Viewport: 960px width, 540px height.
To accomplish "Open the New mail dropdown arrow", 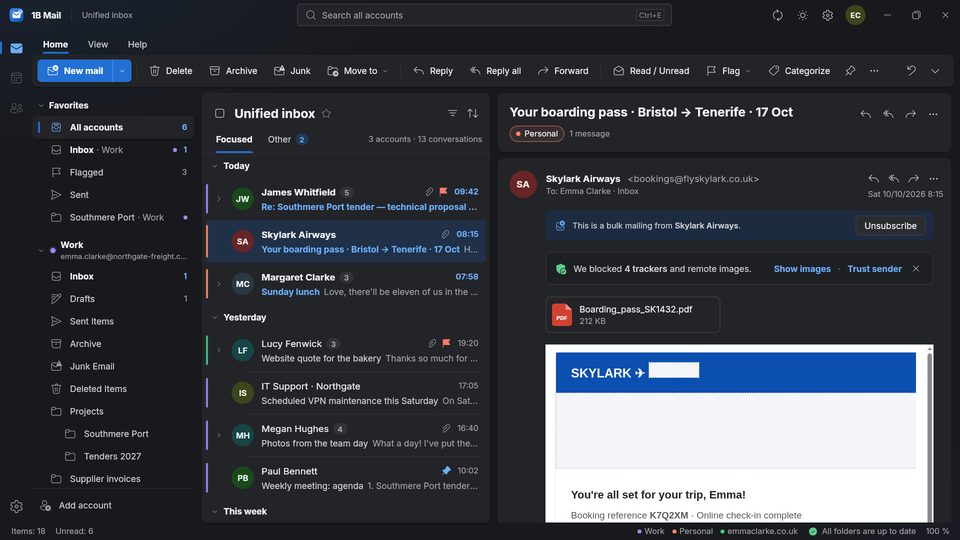I will [x=122, y=71].
